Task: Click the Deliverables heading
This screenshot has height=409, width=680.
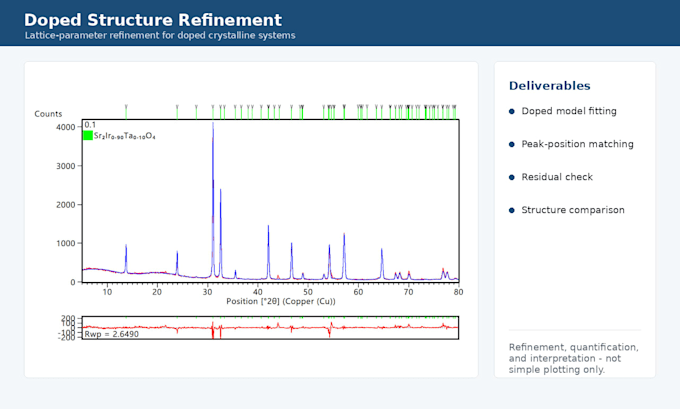Action: click(549, 86)
